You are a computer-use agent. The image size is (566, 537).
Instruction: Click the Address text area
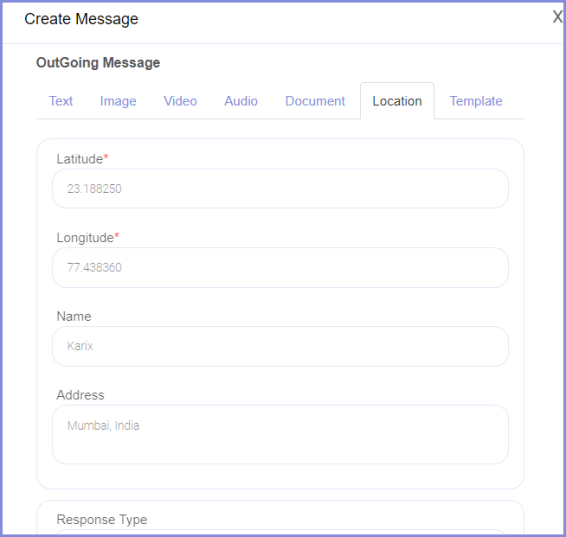tap(280, 435)
